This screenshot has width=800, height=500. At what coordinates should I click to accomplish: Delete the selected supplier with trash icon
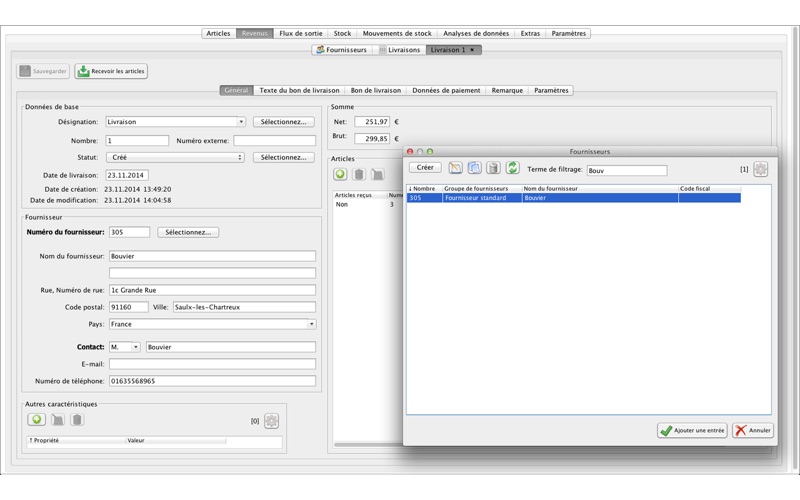pos(493,168)
